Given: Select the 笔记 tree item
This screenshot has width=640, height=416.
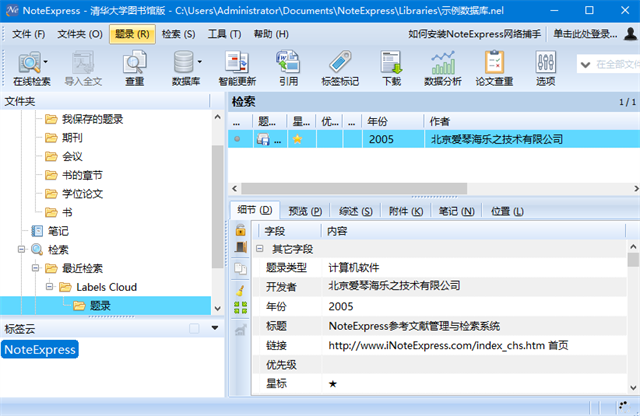Looking at the screenshot, I should tap(58, 231).
